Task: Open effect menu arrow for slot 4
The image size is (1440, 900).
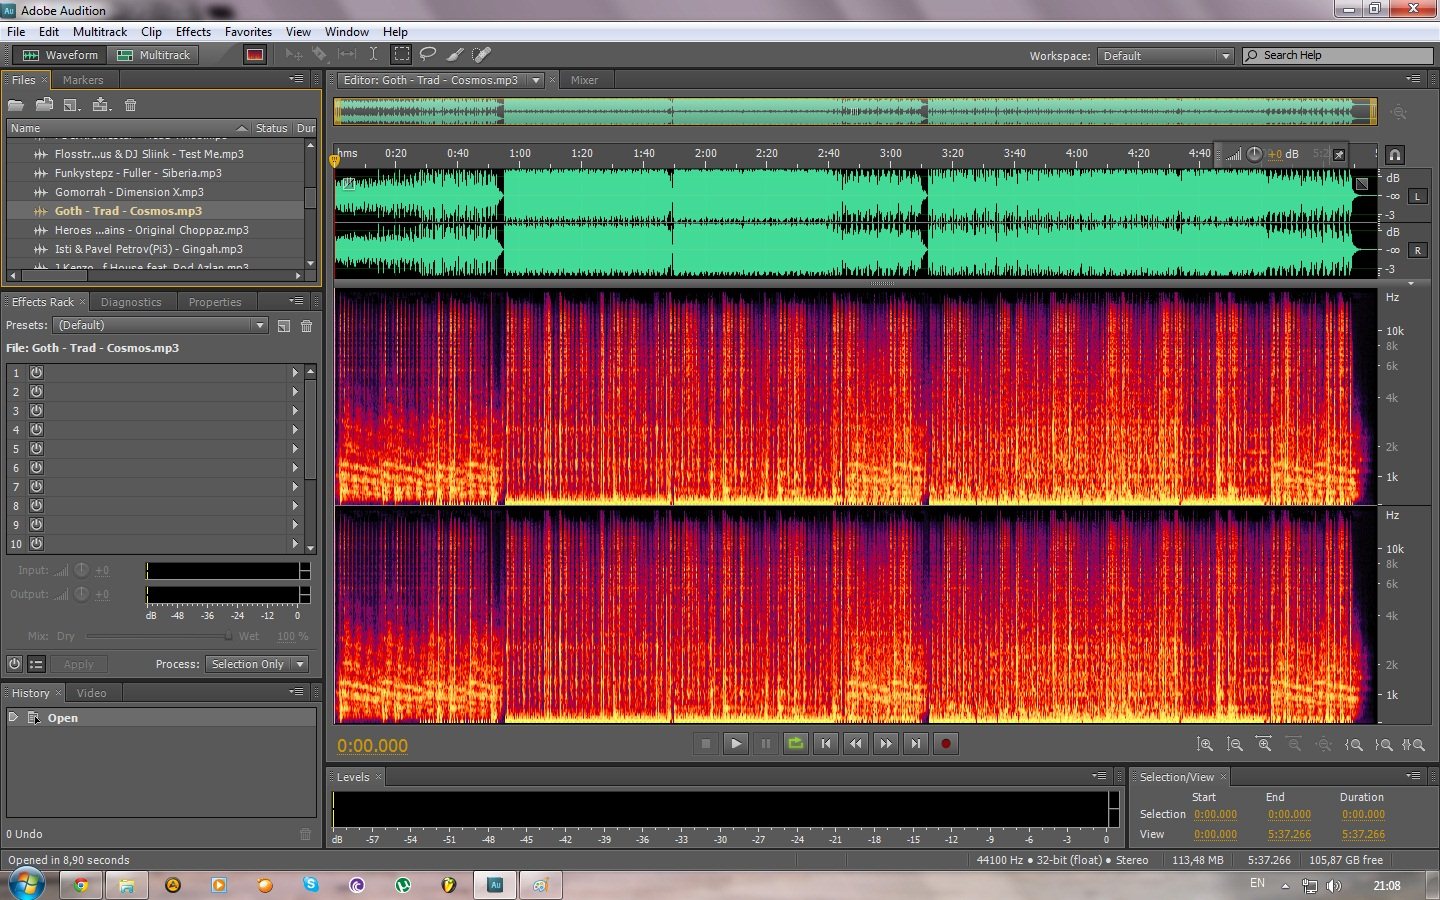Action: (295, 430)
